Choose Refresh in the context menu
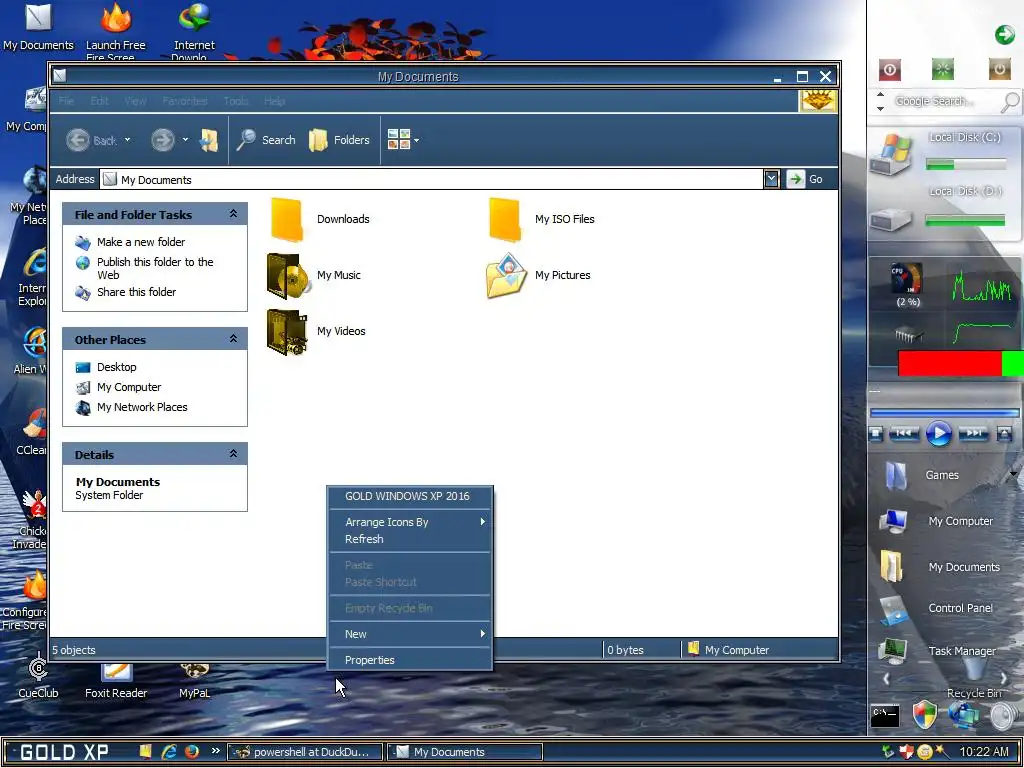The width and height of the screenshot is (1024, 768). coord(409,539)
